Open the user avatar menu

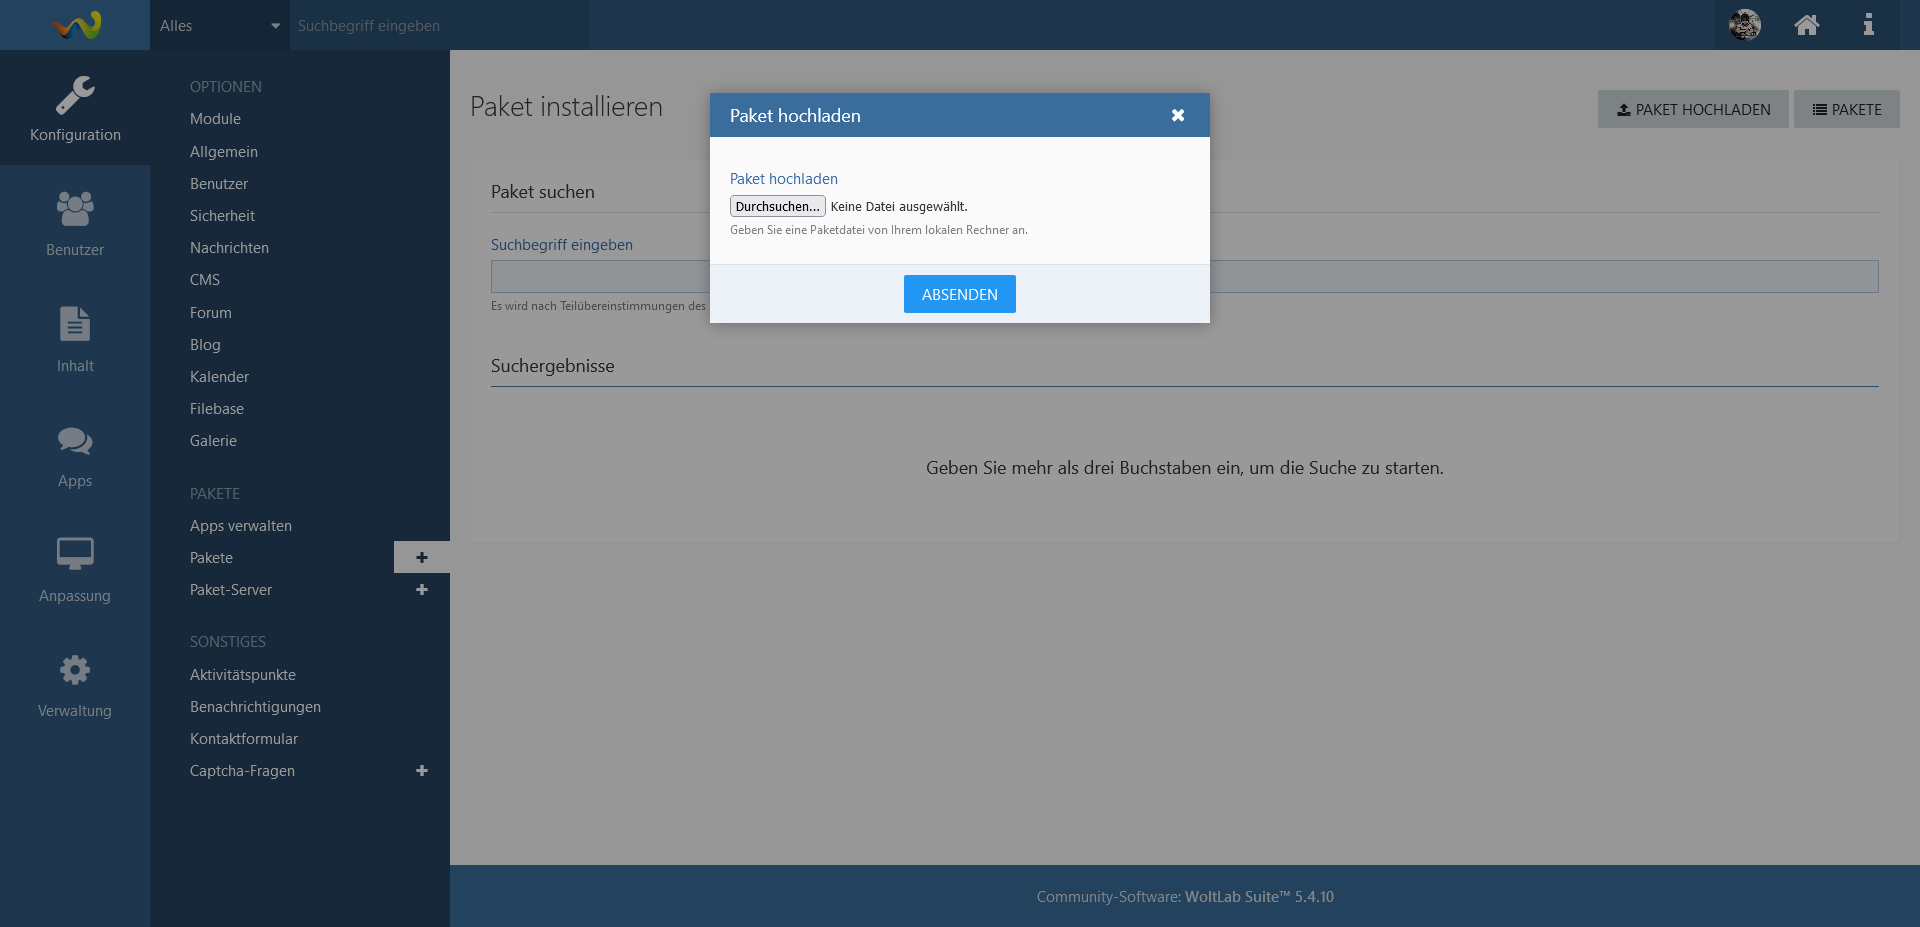tap(1745, 25)
